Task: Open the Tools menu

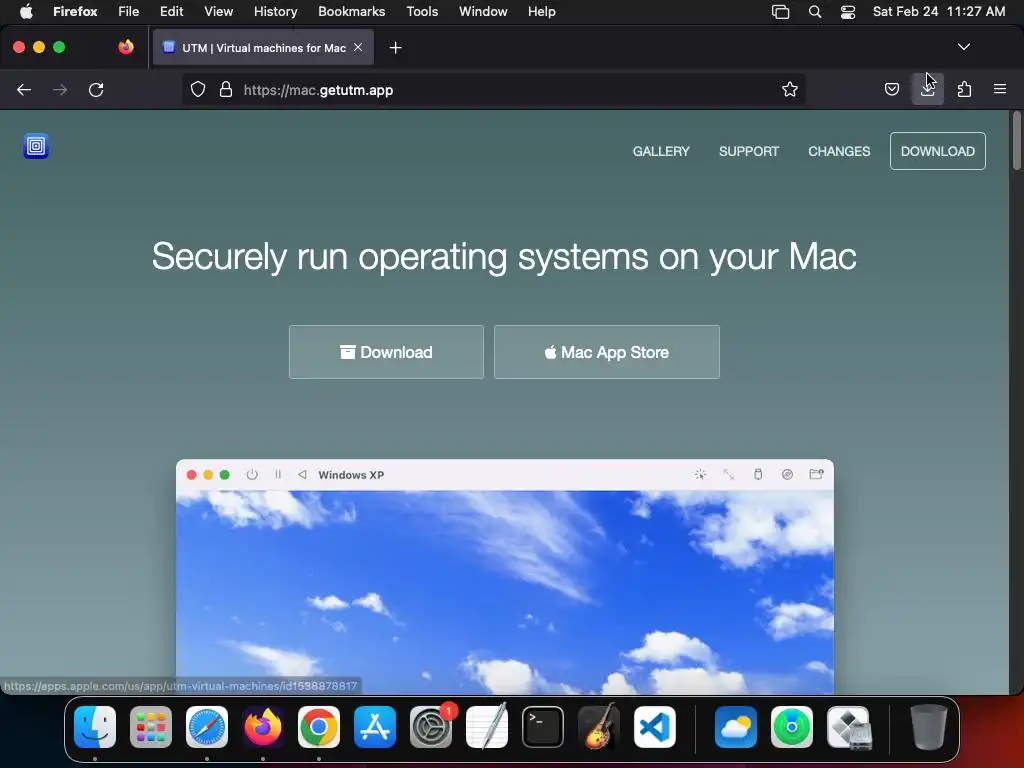Action: coord(422,11)
